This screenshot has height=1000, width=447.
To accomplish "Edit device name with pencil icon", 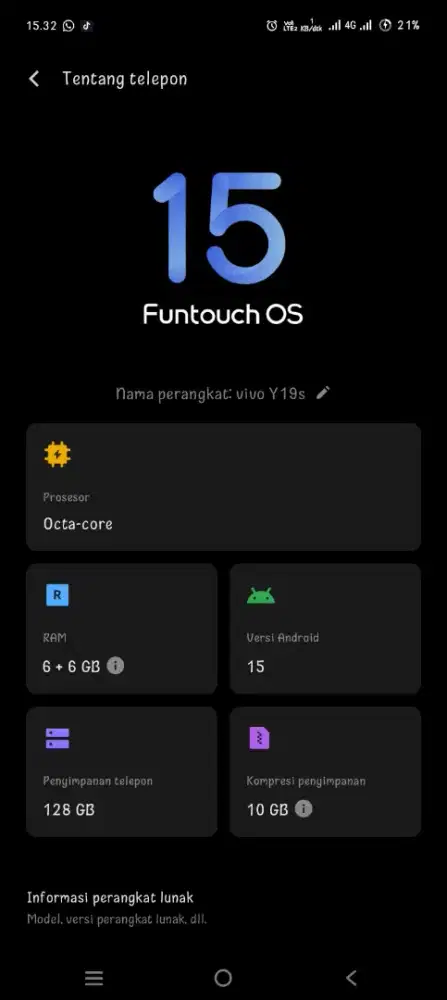I will (x=323, y=393).
